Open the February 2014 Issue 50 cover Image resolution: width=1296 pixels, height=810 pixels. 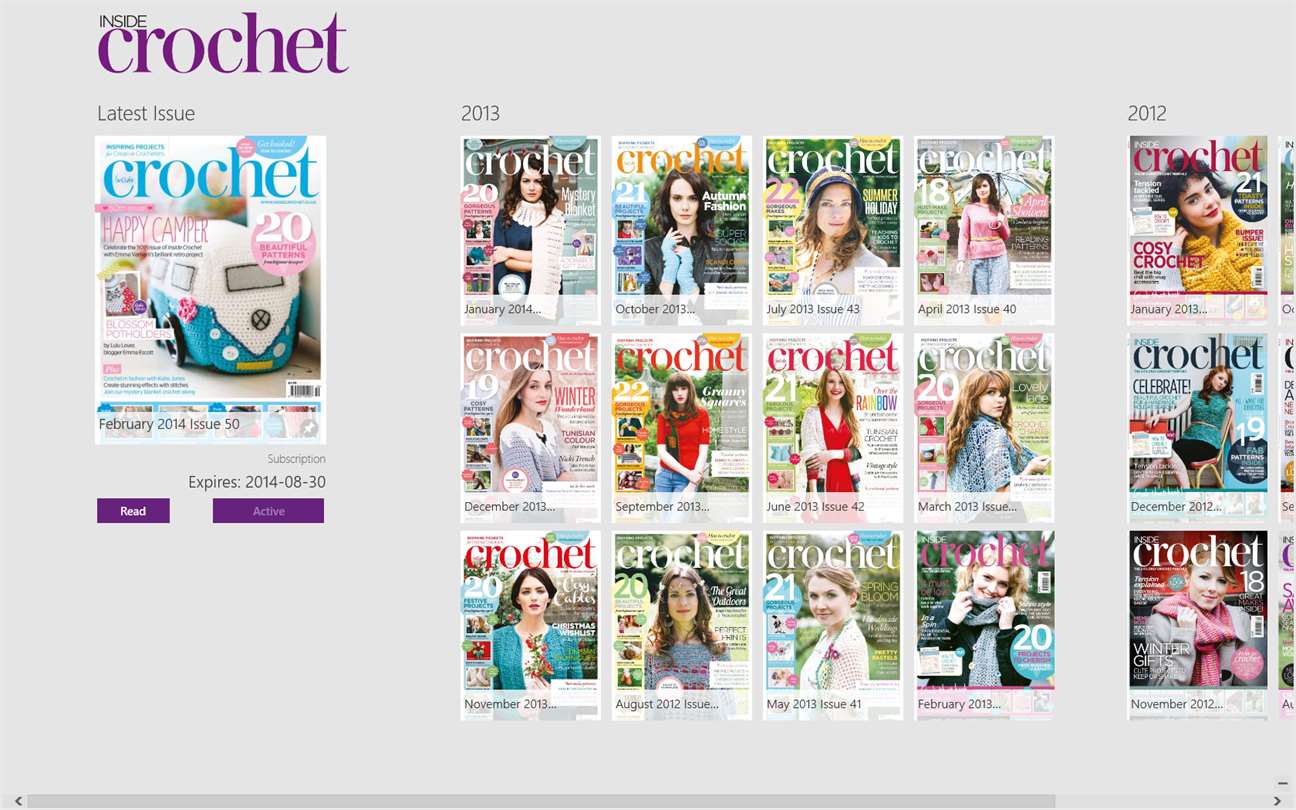[x=210, y=289]
